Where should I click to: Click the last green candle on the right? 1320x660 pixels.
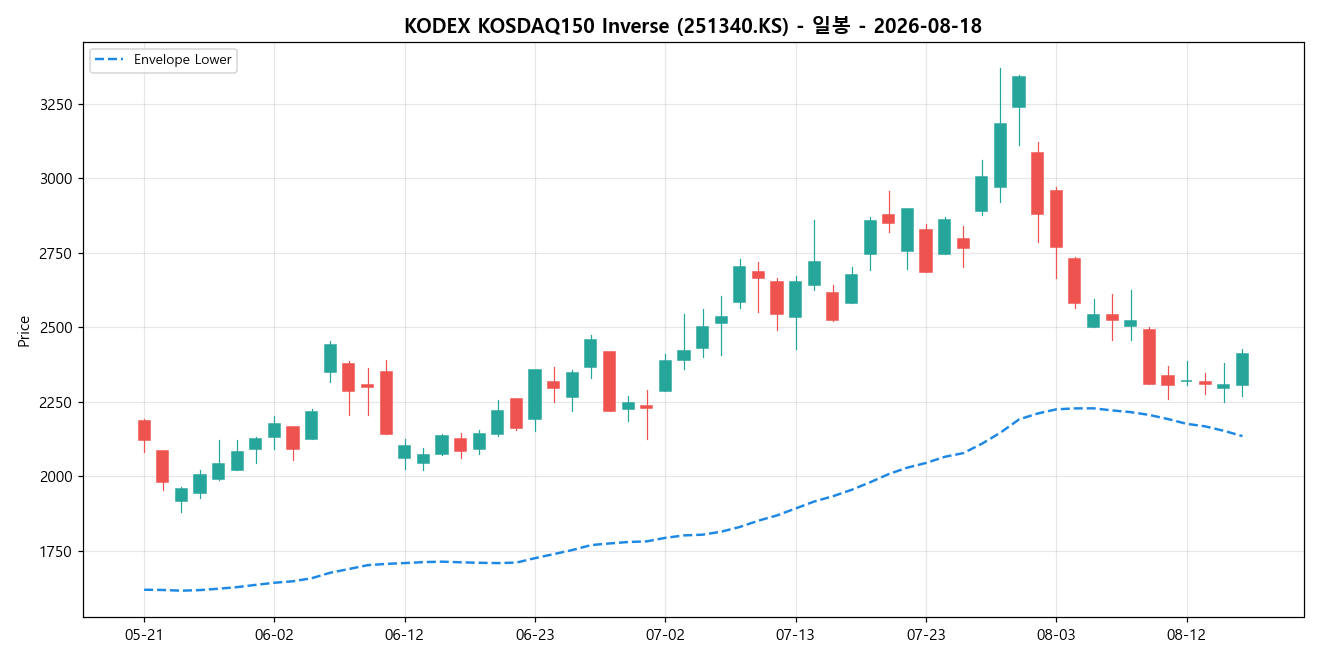tap(1242, 369)
